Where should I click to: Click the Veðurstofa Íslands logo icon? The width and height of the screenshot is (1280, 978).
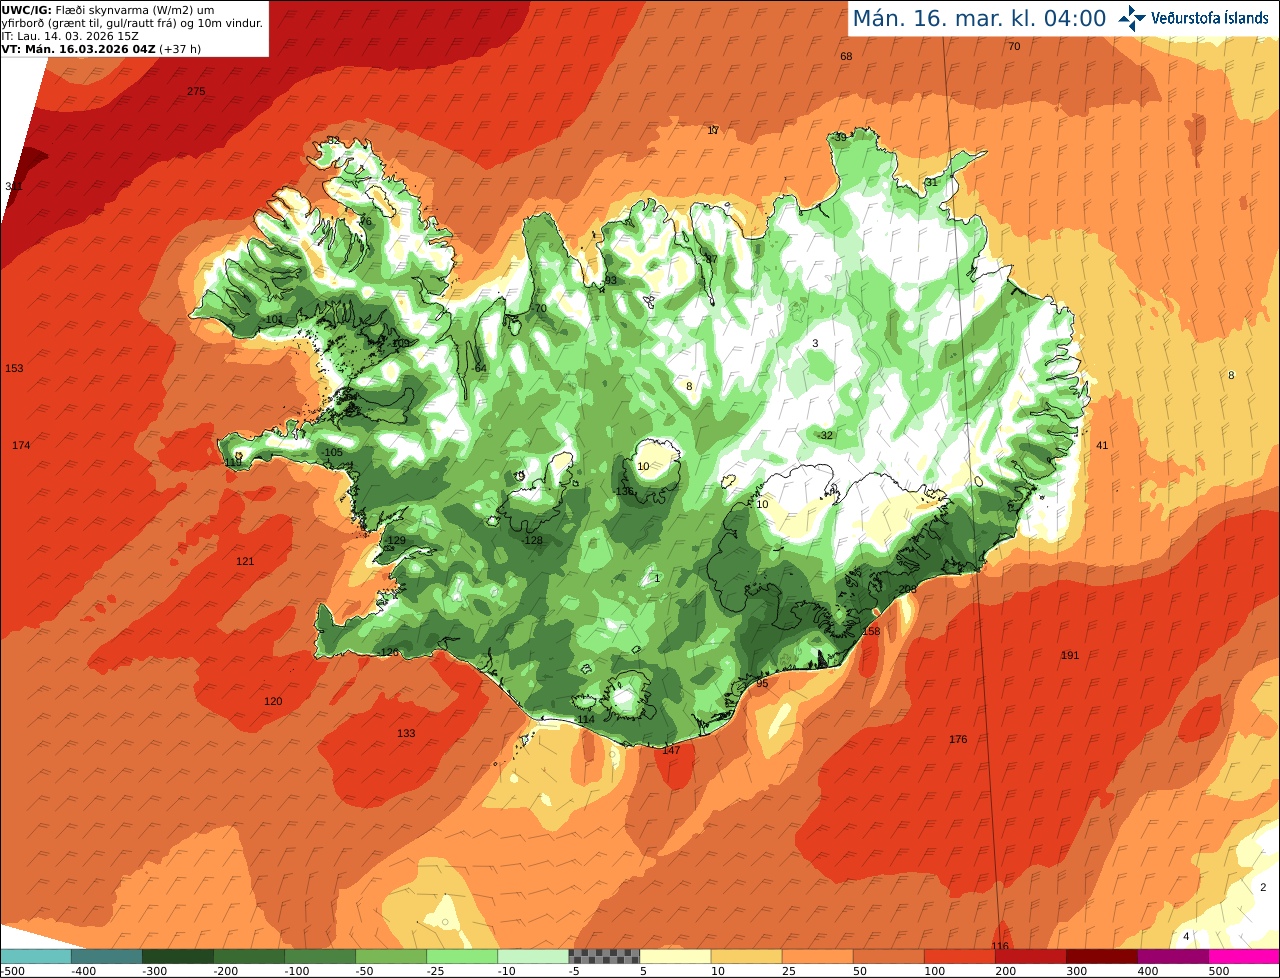1132,18
